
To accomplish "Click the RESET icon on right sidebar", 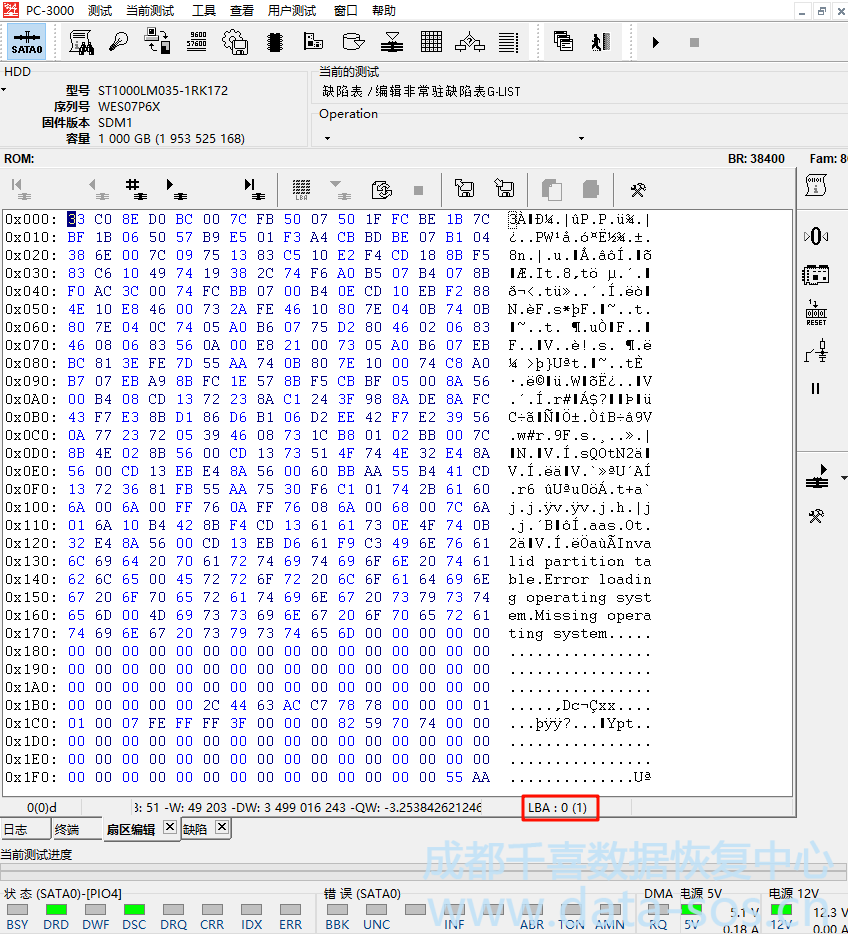I will (x=816, y=313).
